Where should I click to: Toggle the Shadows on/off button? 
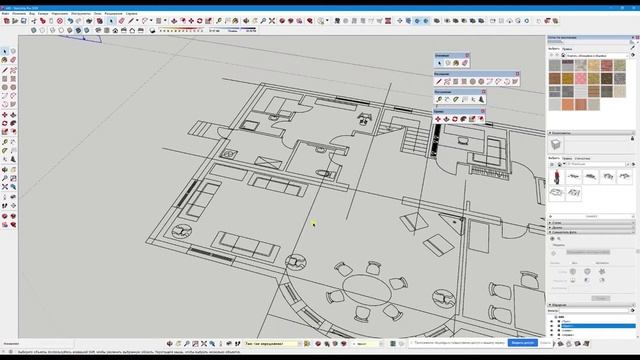tap(152, 31)
